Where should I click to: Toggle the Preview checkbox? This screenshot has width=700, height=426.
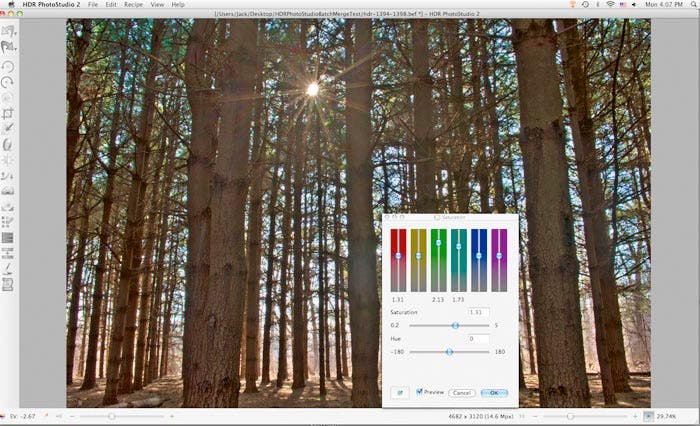pyautogui.click(x=420, y=392)
